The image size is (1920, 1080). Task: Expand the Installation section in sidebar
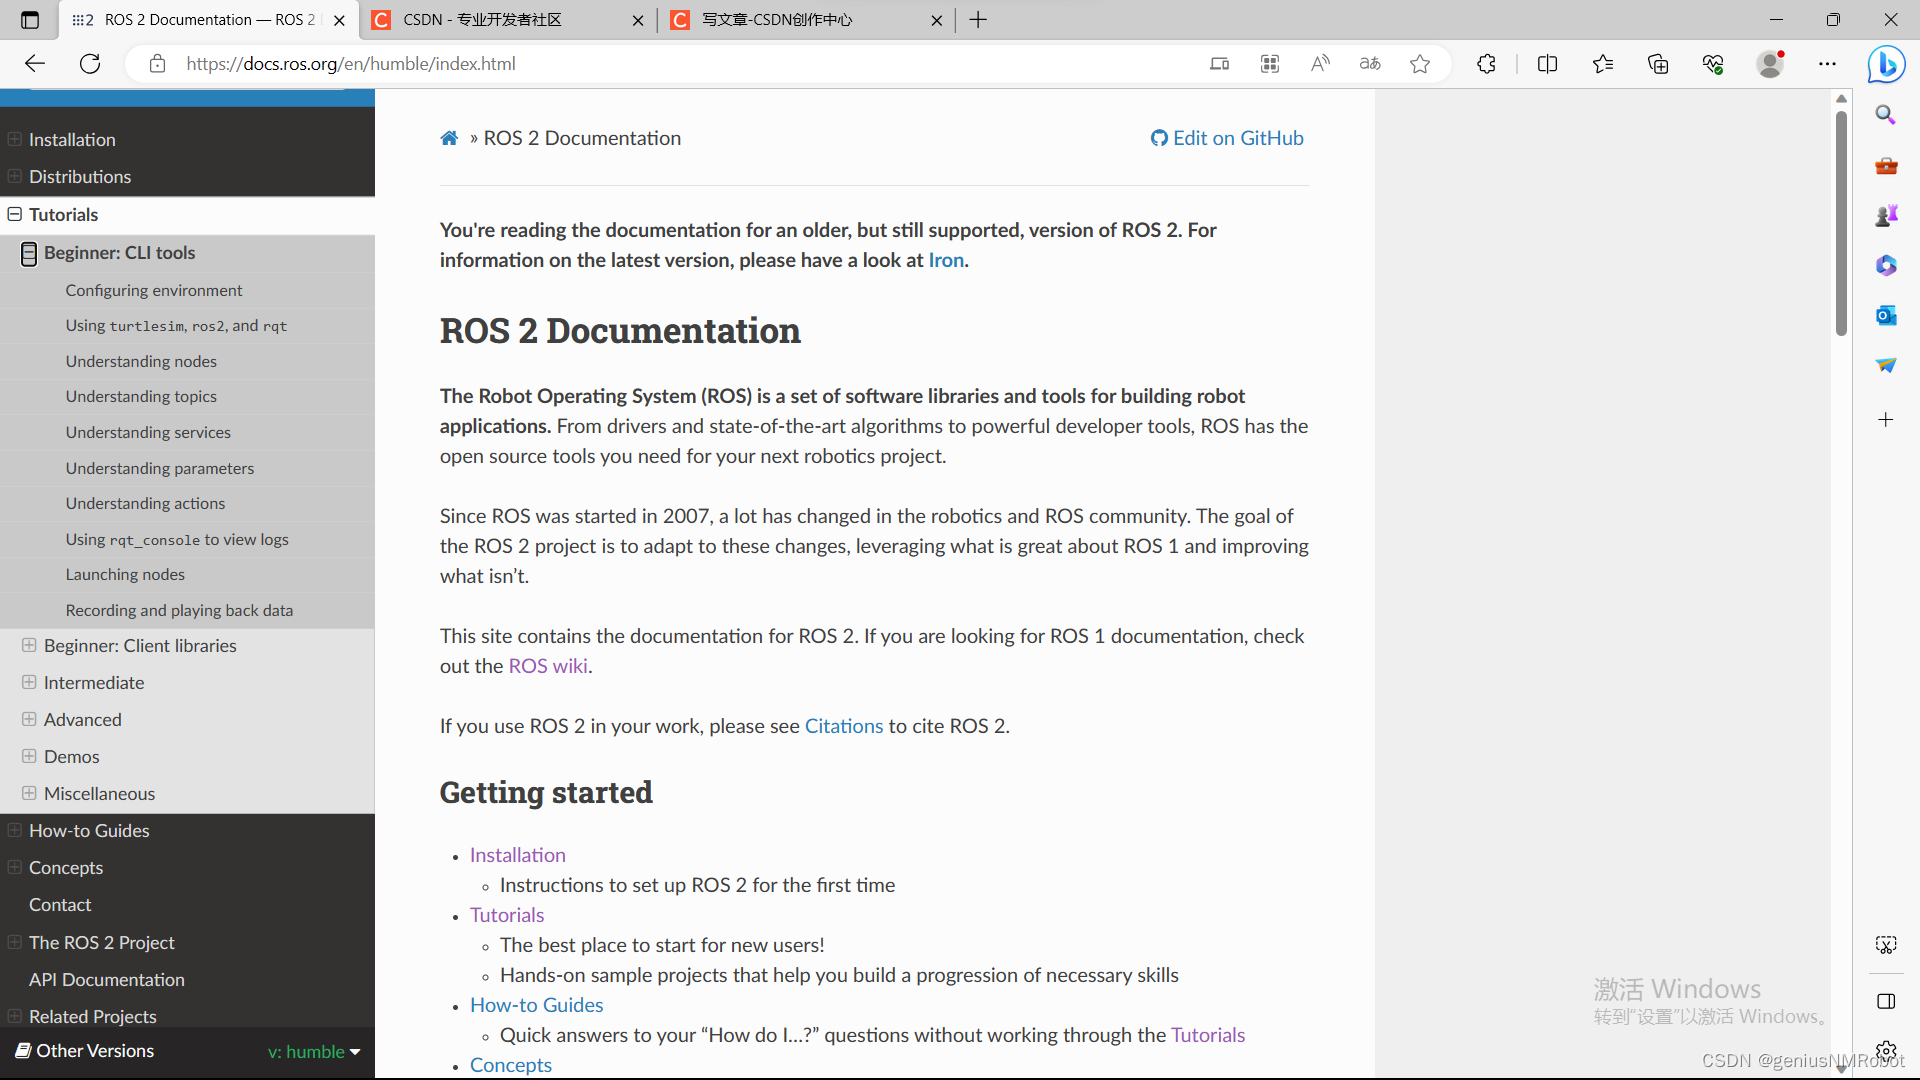[x=13, y=138]
